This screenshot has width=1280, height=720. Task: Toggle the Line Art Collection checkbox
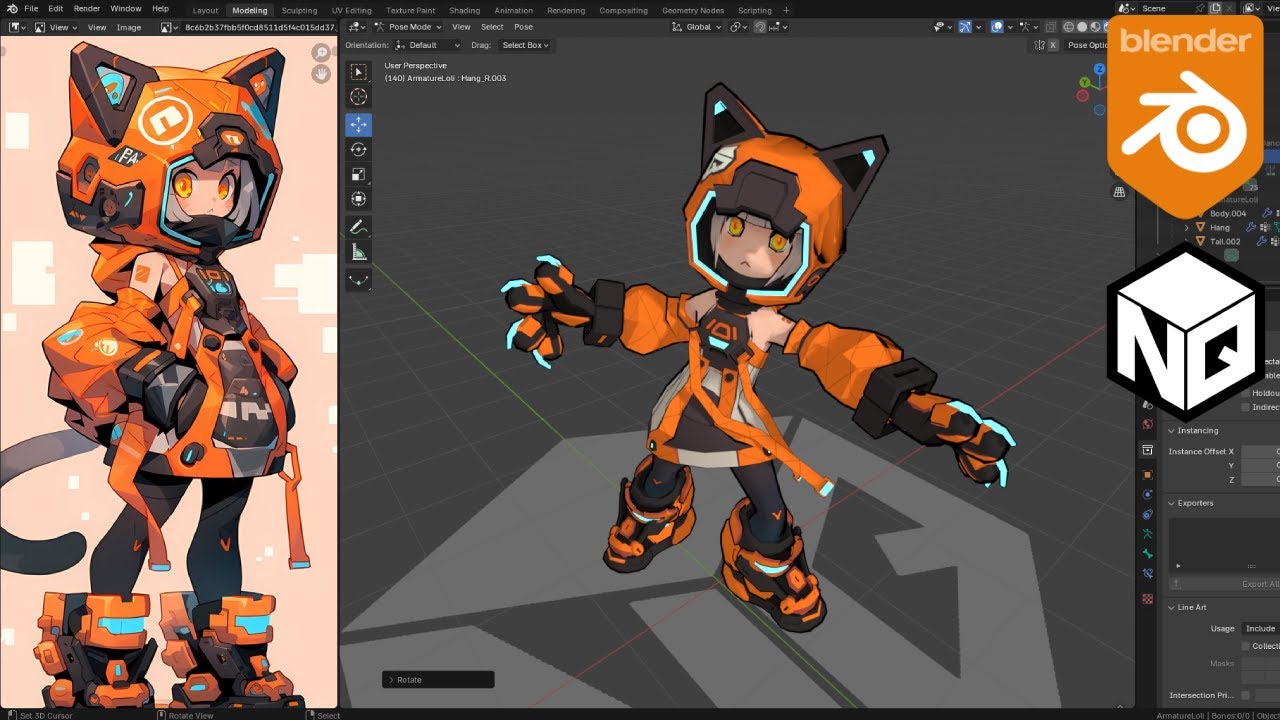pyautogui.click(x=1246, y=646)
